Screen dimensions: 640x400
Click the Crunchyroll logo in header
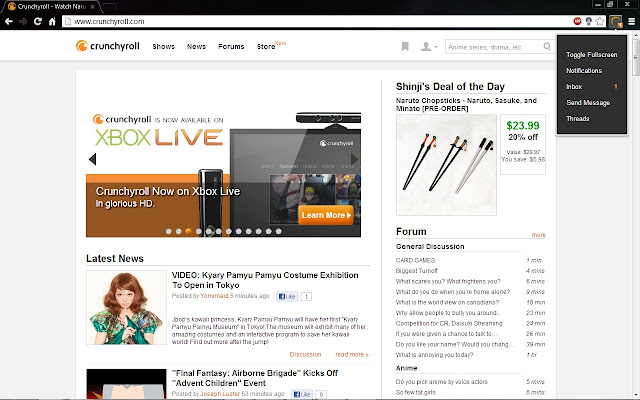click(108, 46)
